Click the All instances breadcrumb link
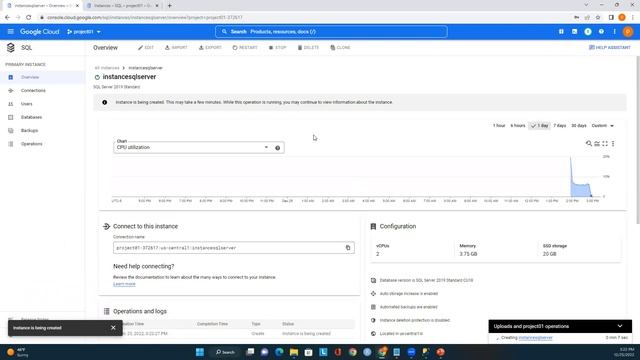 [x=107, y=68]
